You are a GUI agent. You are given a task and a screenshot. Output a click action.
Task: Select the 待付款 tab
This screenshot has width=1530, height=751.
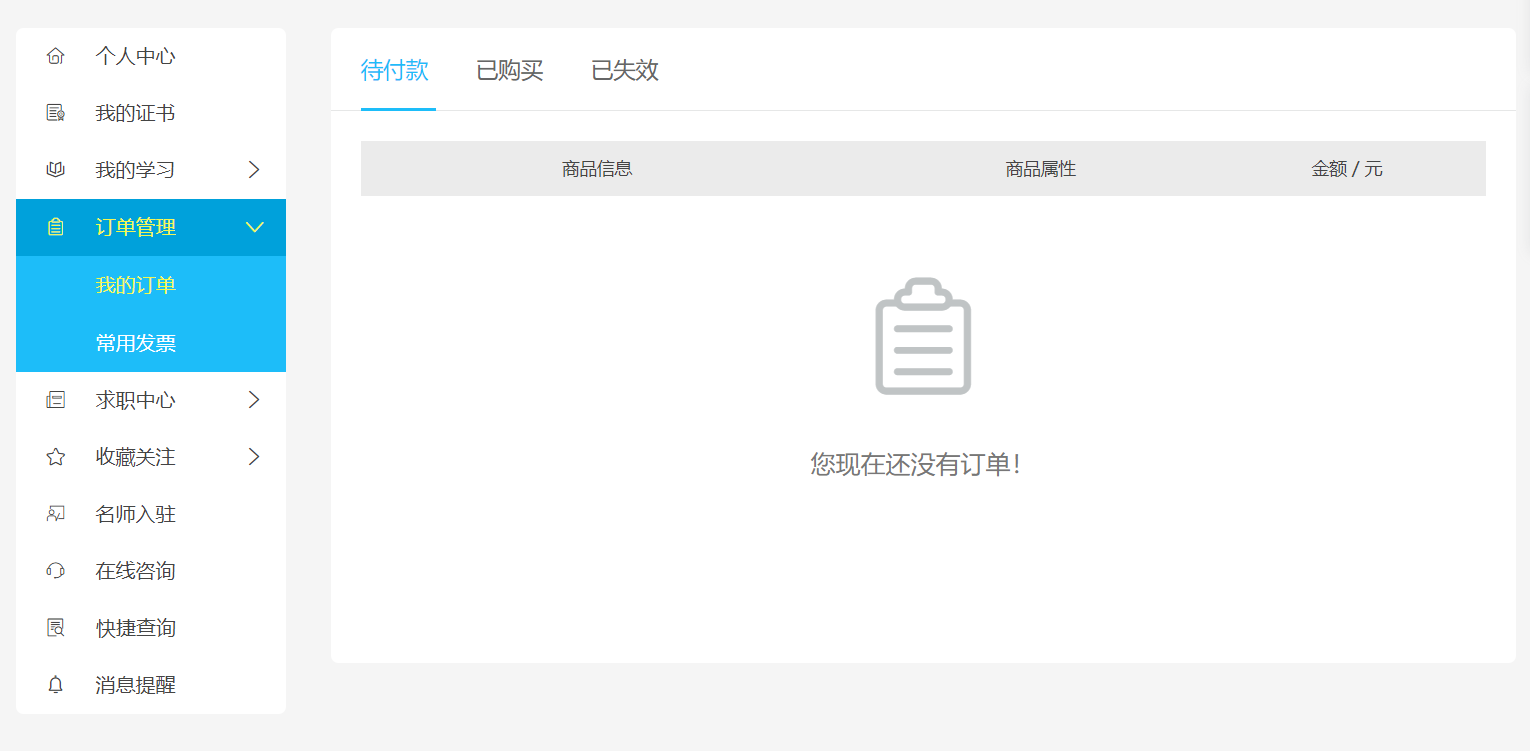pos(395,71)
